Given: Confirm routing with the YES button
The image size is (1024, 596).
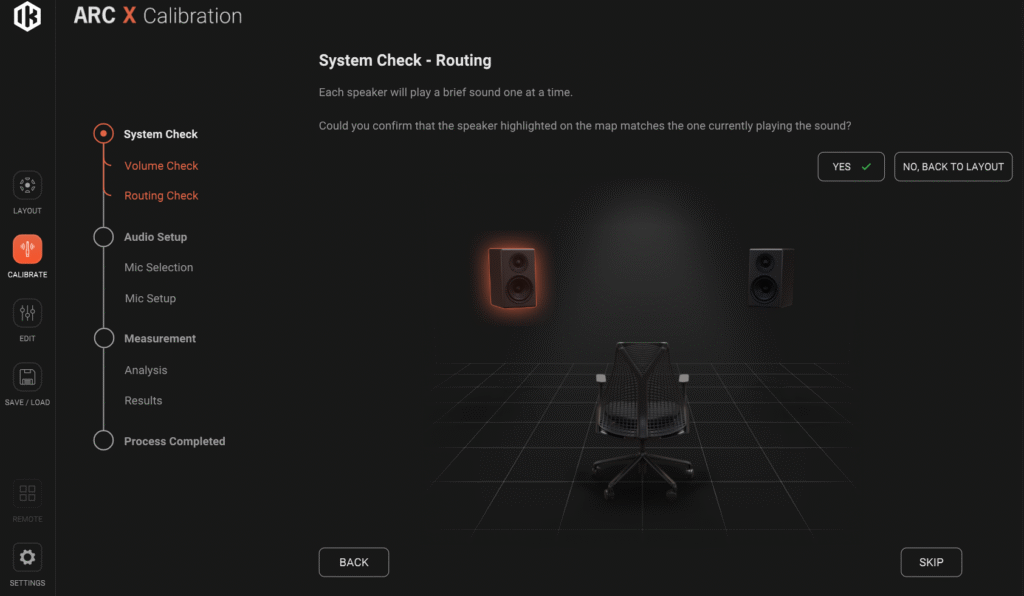Looking at the screenshot, I should pyautogui.click(x=851, y=167).
